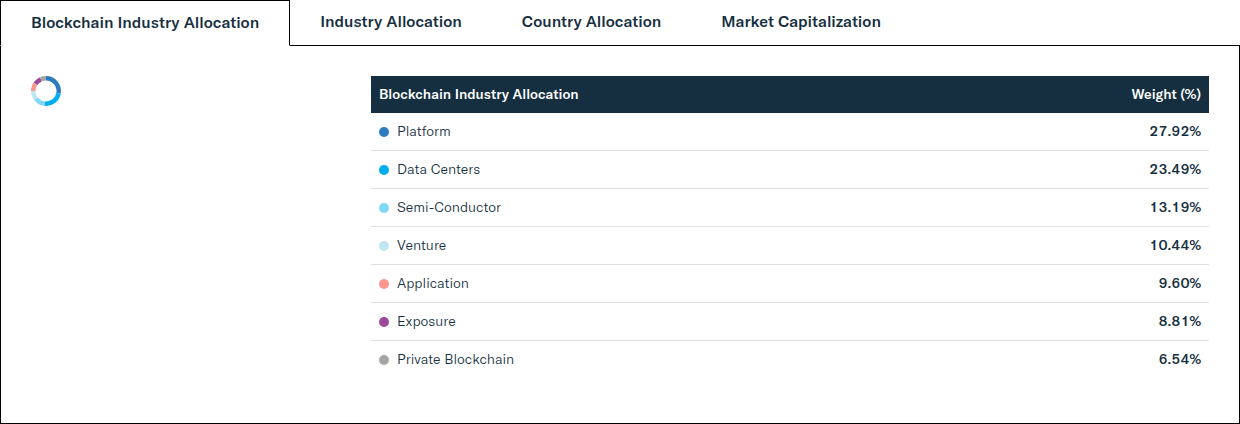The height and width of the screenshot is (424, 1240).
Task: Select the Private Blockchain row label
Action: [456, 359]
